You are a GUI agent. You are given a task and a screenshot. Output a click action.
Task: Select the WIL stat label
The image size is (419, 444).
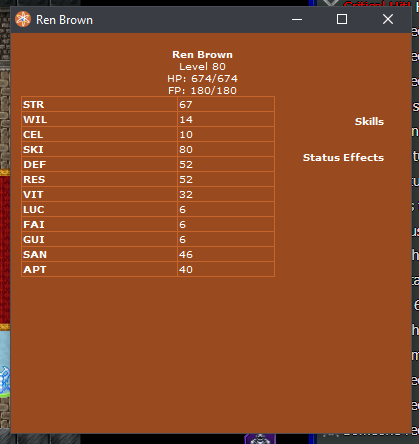click(35, 120)
